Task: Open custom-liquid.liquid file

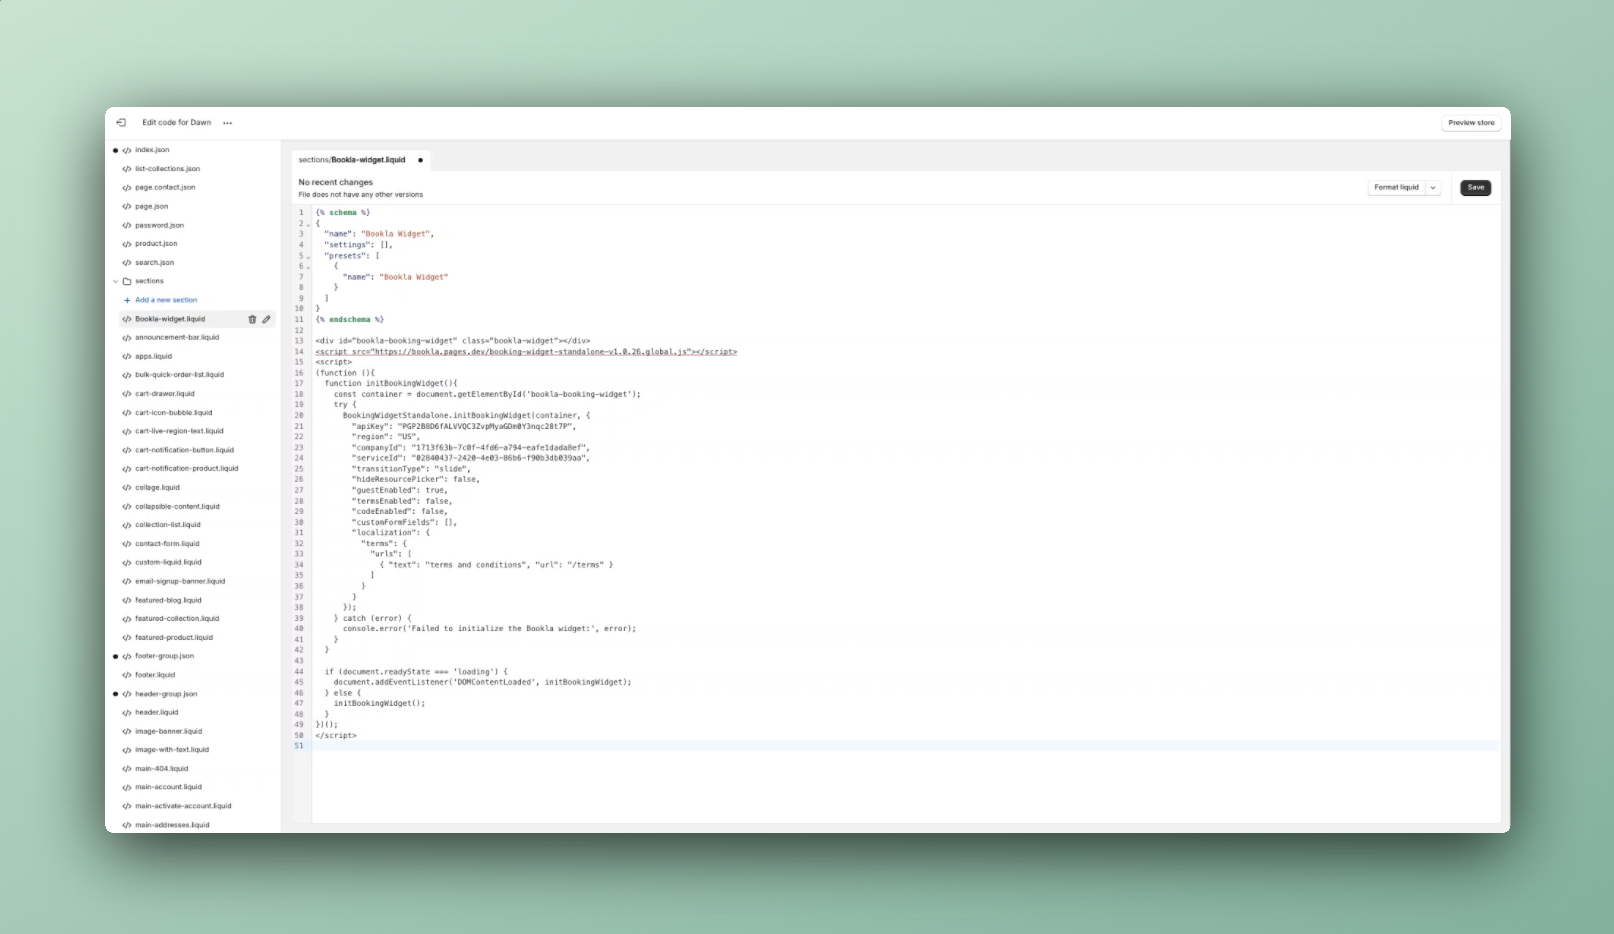Action: click(168, 562)
